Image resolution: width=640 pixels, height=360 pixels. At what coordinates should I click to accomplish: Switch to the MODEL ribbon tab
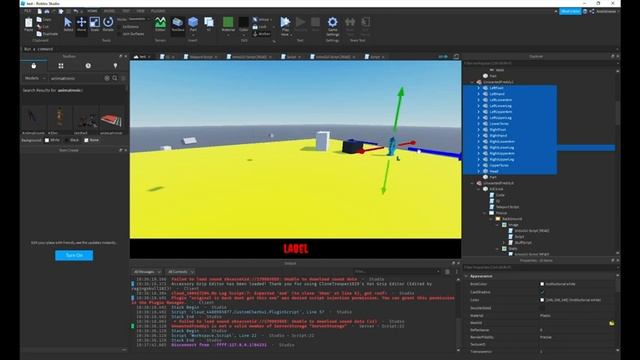109,11
